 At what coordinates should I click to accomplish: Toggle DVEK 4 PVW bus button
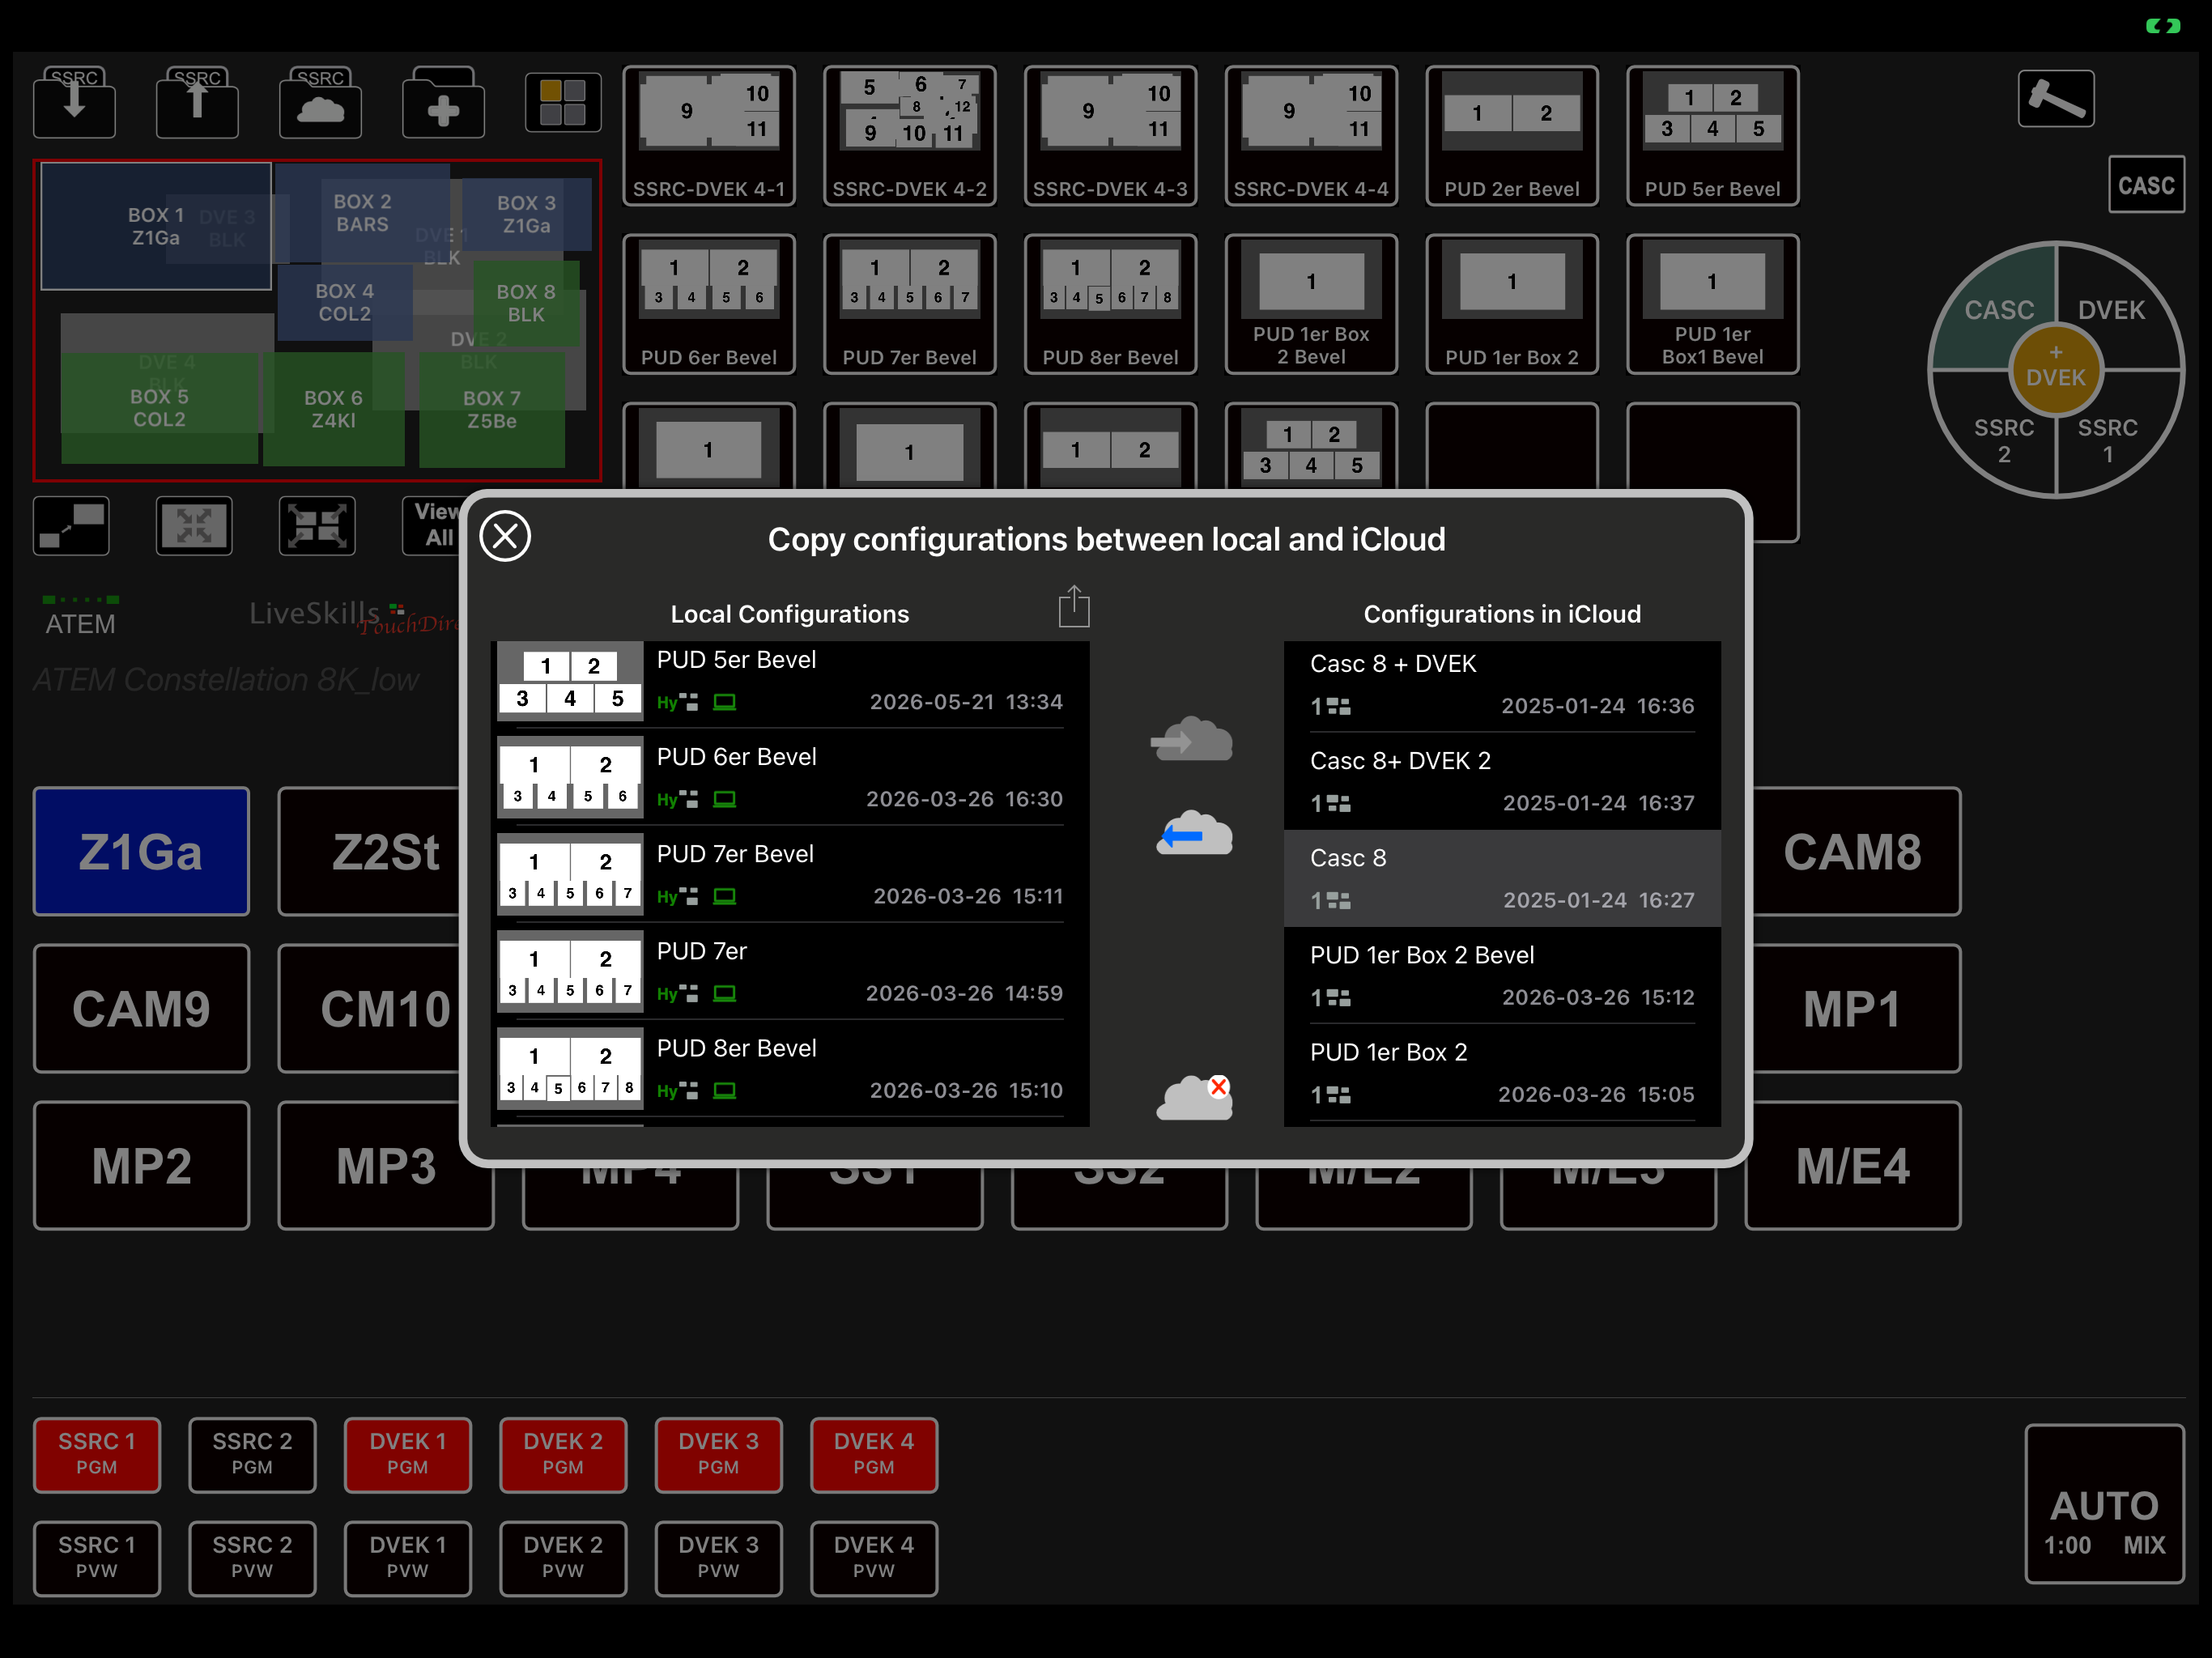click(x=874, y=1558)
